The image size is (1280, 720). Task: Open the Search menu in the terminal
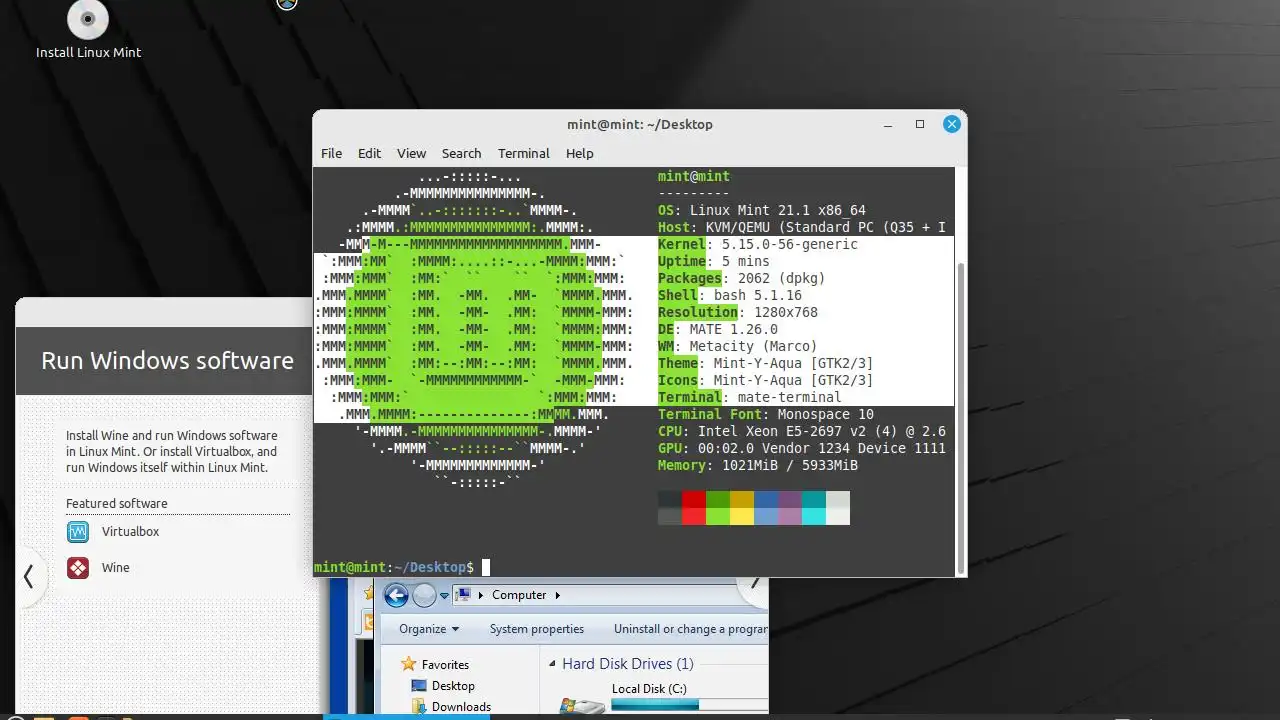pyautogui.click(x=461, y=153)
